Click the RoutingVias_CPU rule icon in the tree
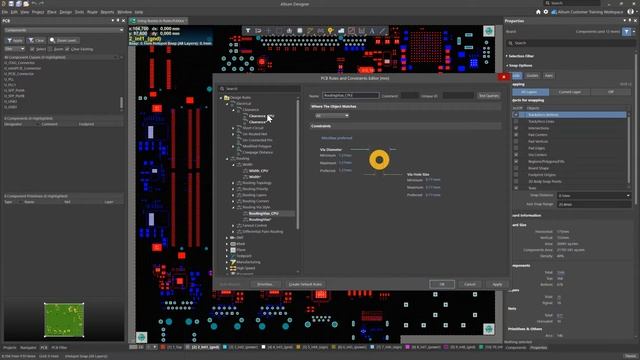Screen dimensions: 640x360 [246, 213]
